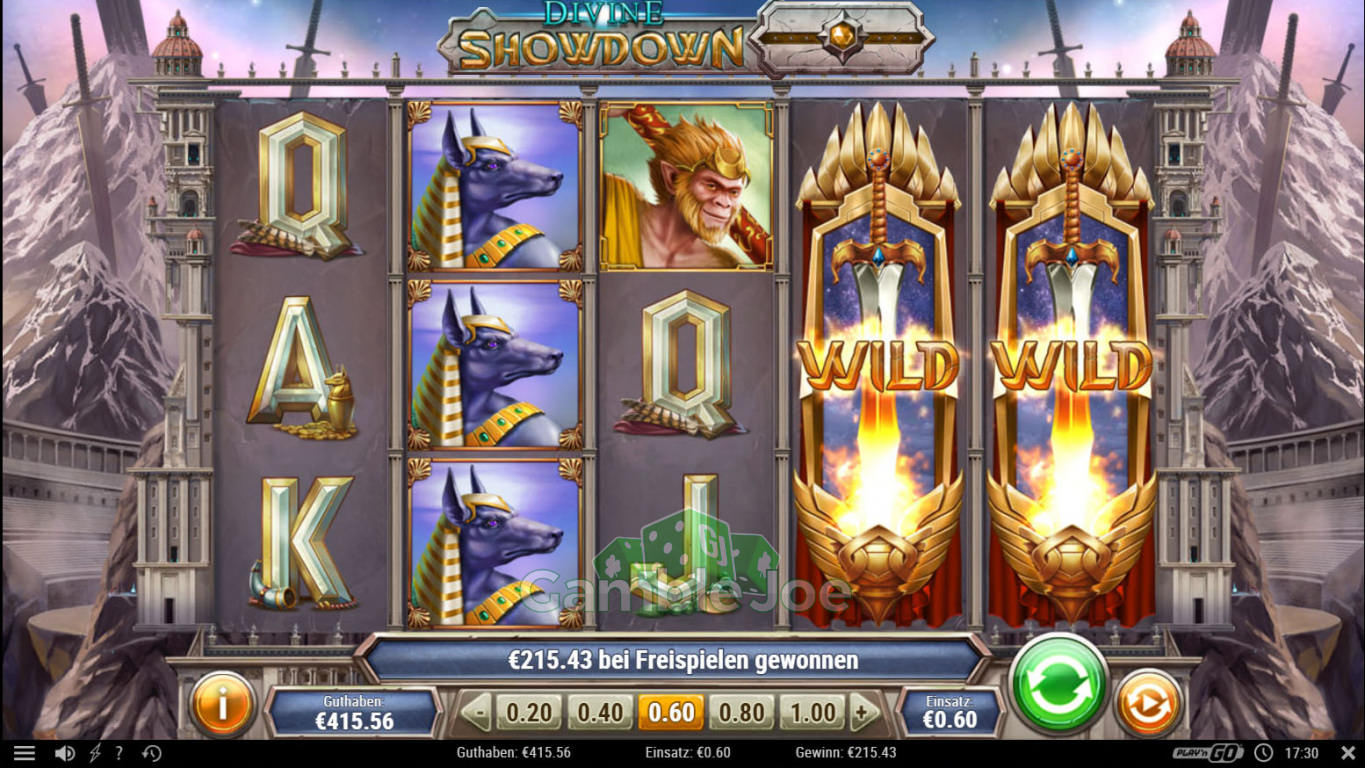1365x768 pixels.
Task: Click the orange info paytable button
Action: 222,704
